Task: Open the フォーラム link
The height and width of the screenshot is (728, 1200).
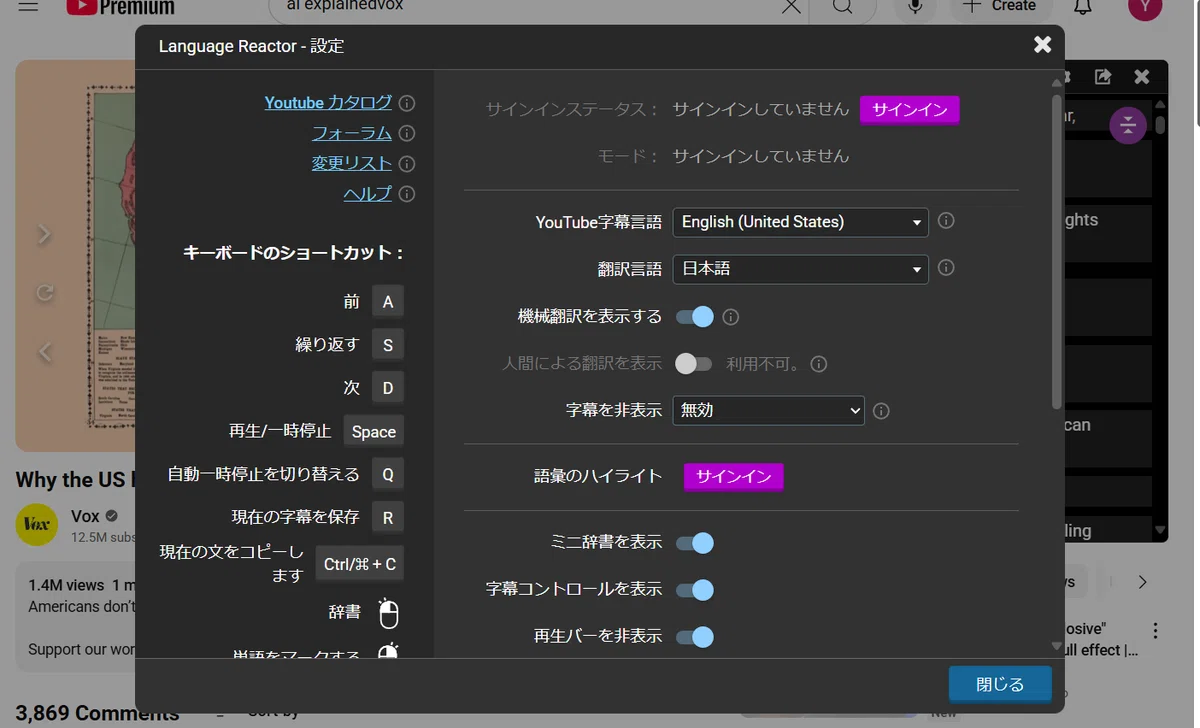Action: pos(352,133)
